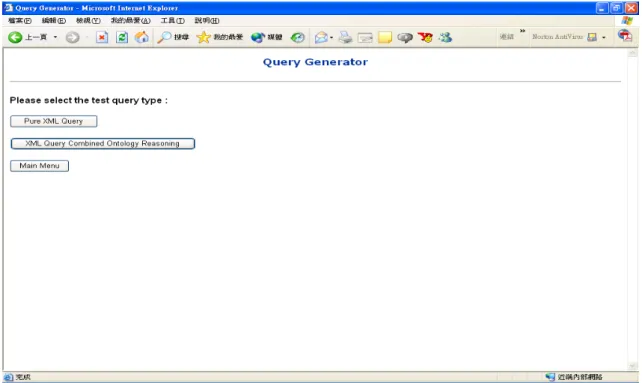Open the Edit menu
642x383 pixels.
tap(54, 20)
